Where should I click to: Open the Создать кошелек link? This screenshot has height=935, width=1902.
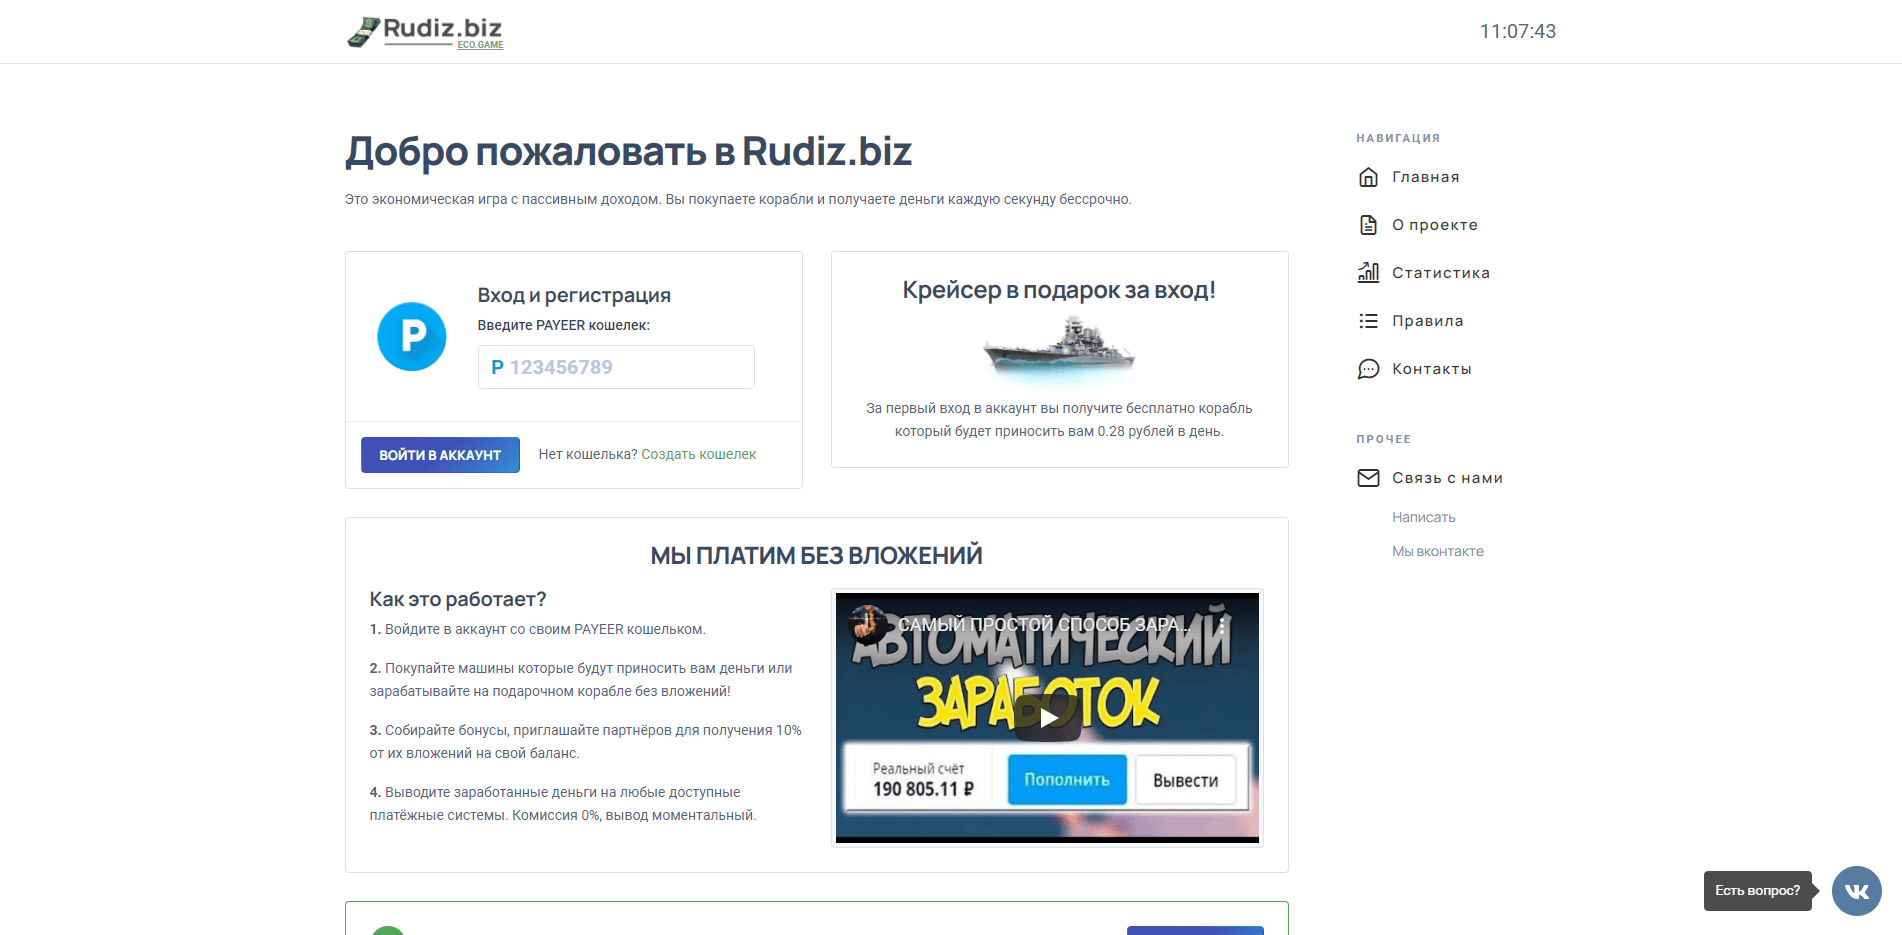tap(699, 454)
